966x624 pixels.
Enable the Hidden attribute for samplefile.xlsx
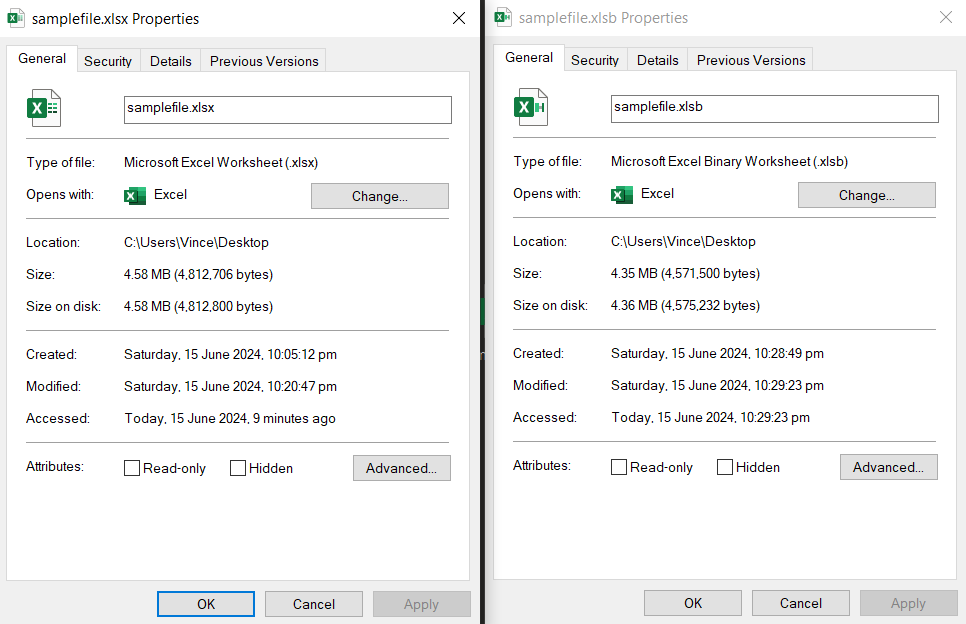click(238, 467)
